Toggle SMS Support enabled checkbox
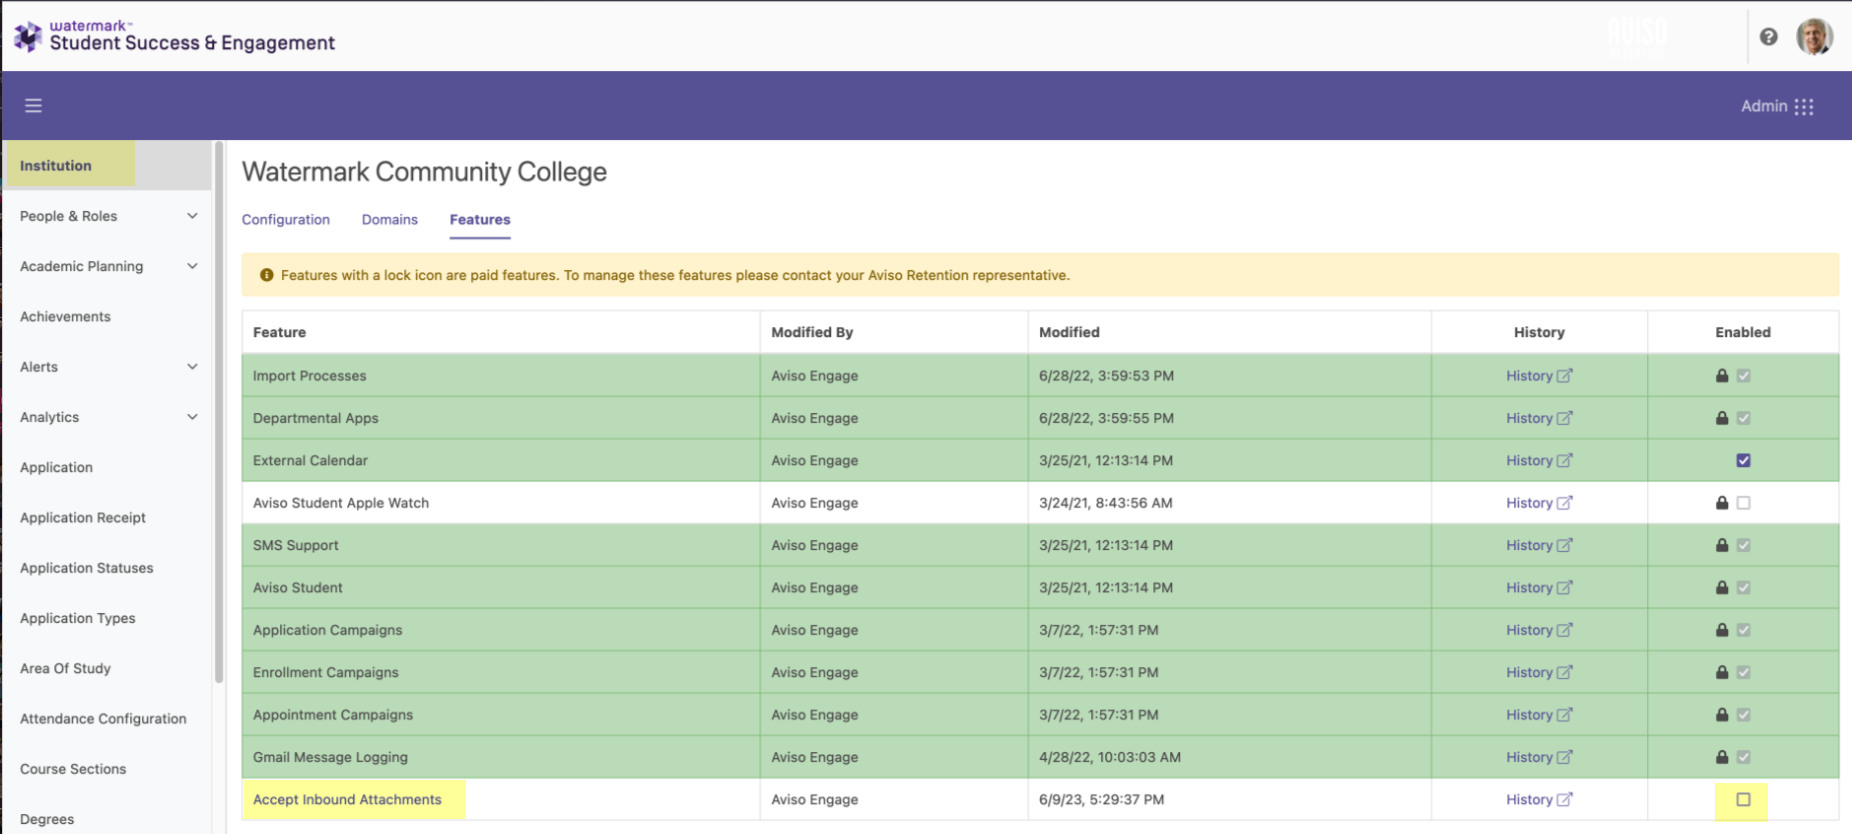The width and height of the screenshot is (1852, 834). tap(1744, 545)
